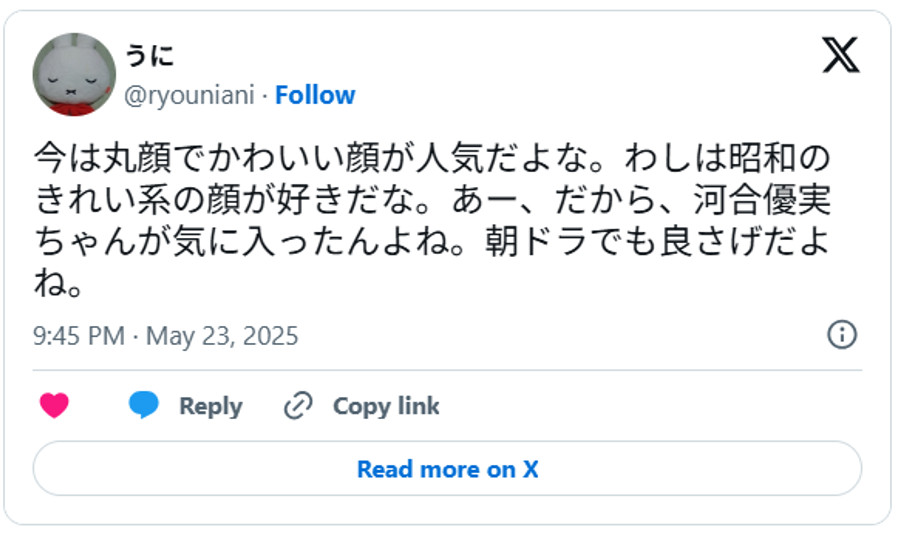Open the 9:45 PM timestamp link
Viewport: 899px width, 535px height.
pos(79,335)
